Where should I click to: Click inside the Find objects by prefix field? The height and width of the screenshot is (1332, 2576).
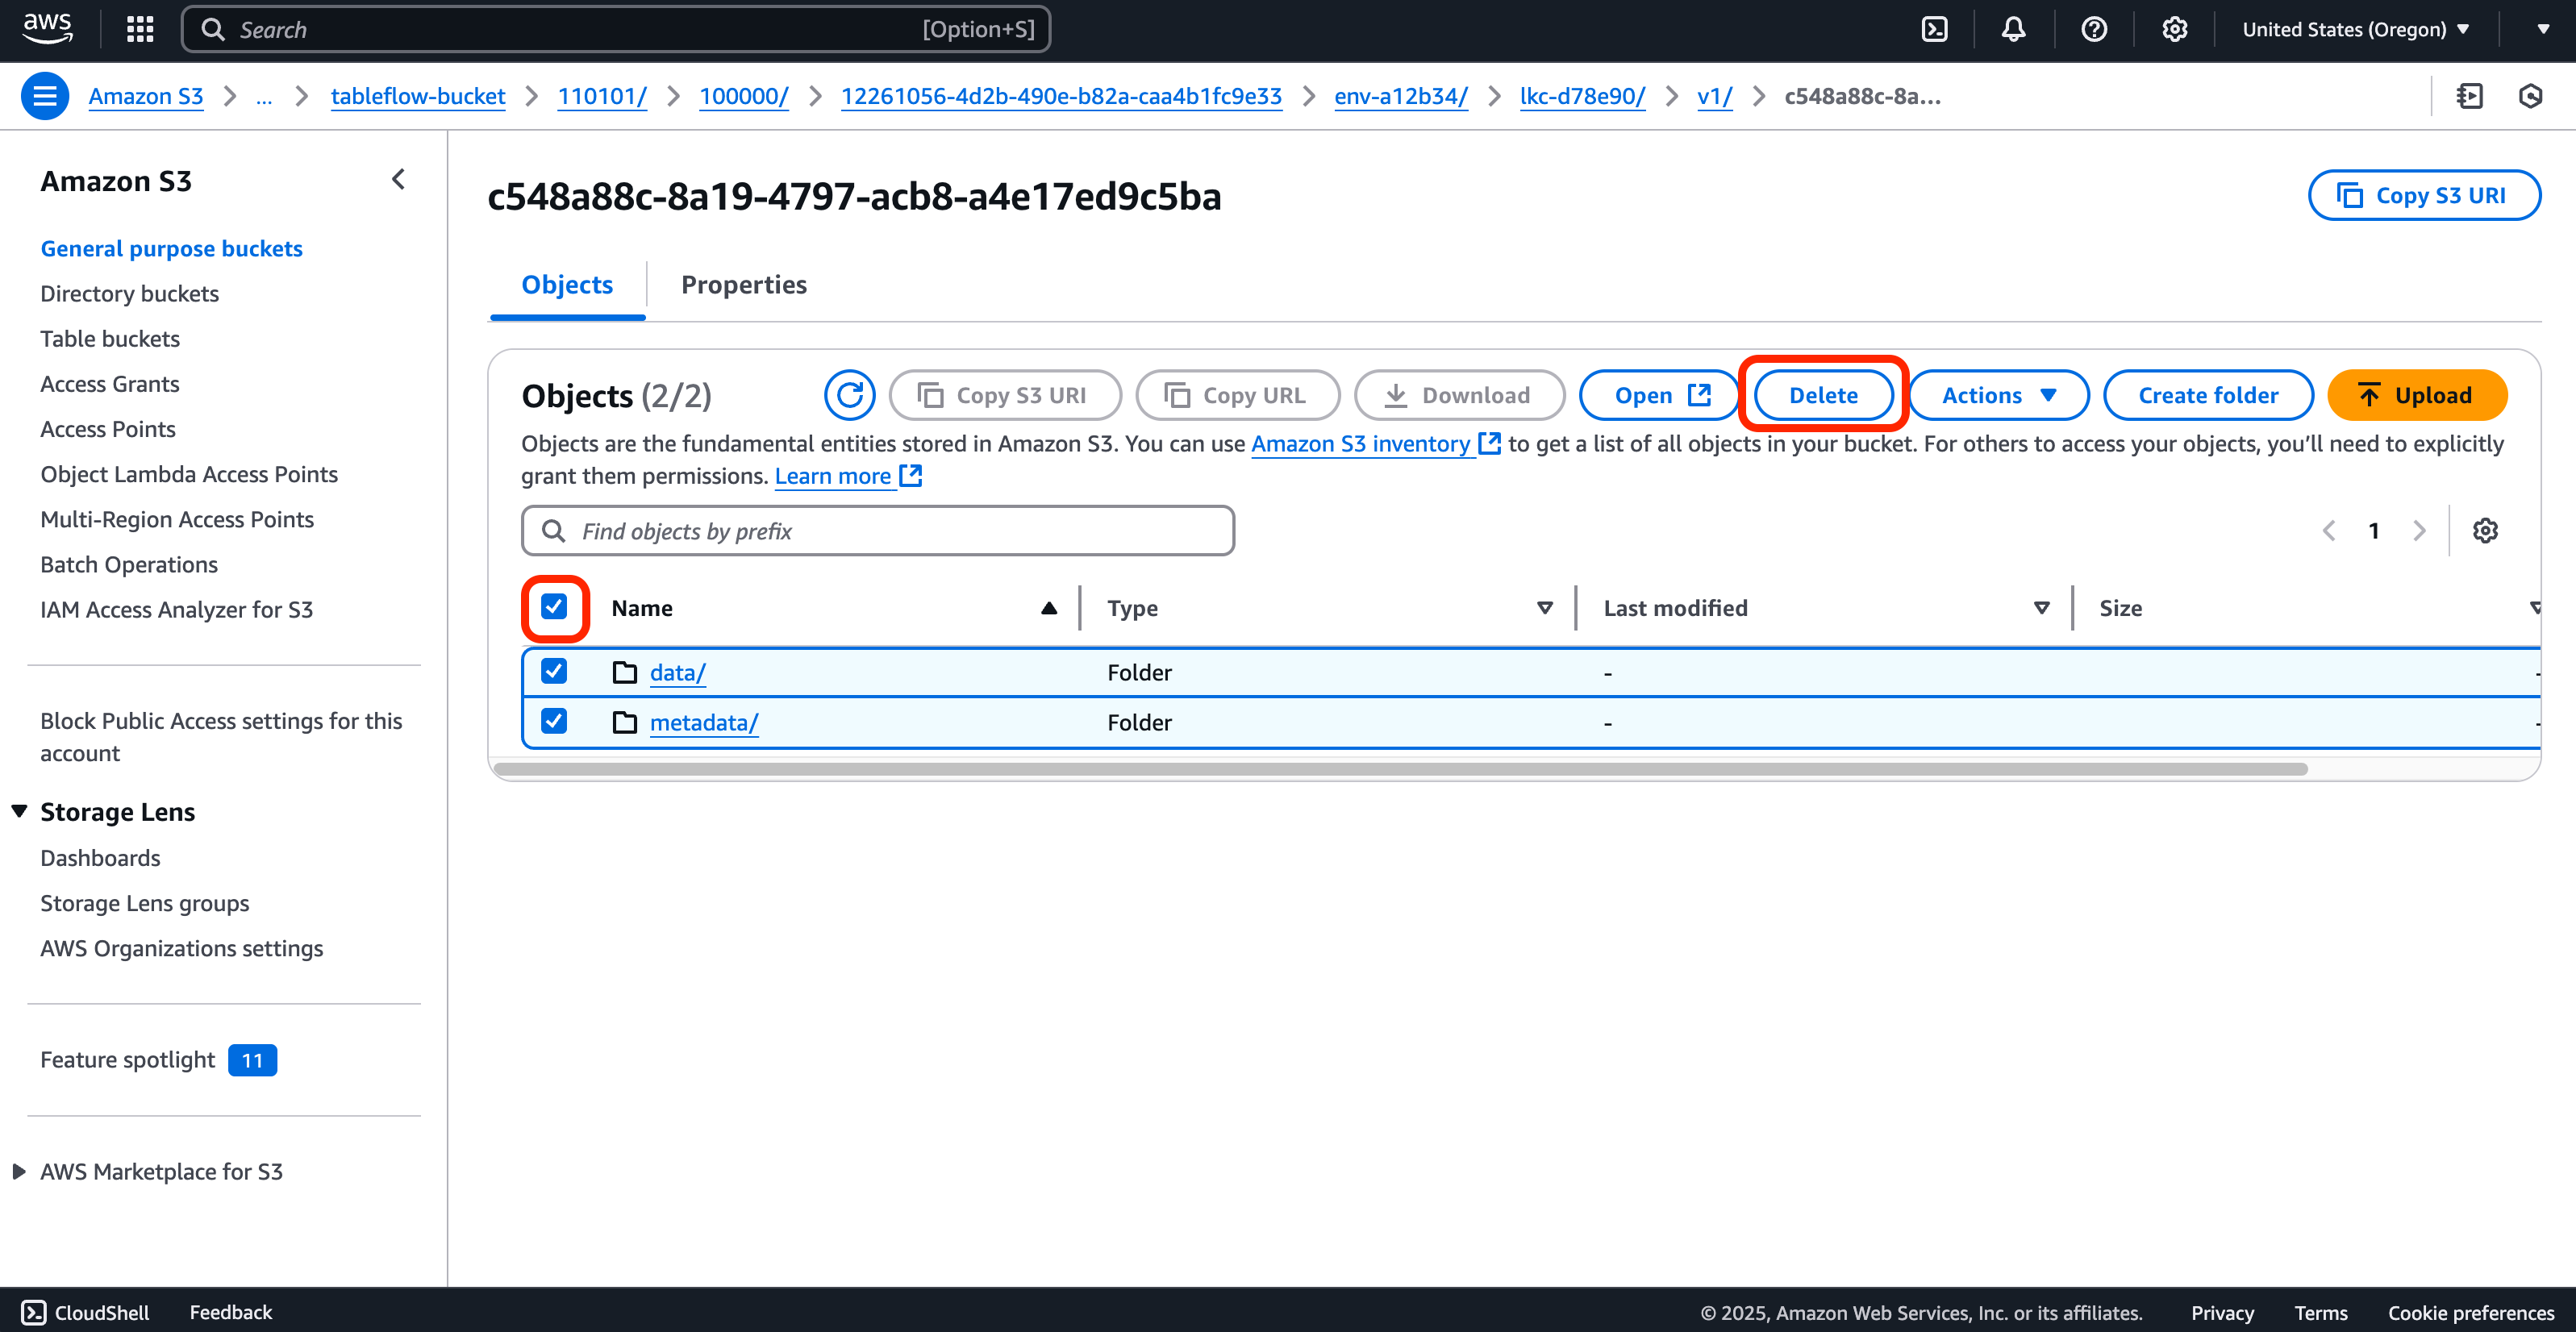pyautogui.click(x=878, y=530)
